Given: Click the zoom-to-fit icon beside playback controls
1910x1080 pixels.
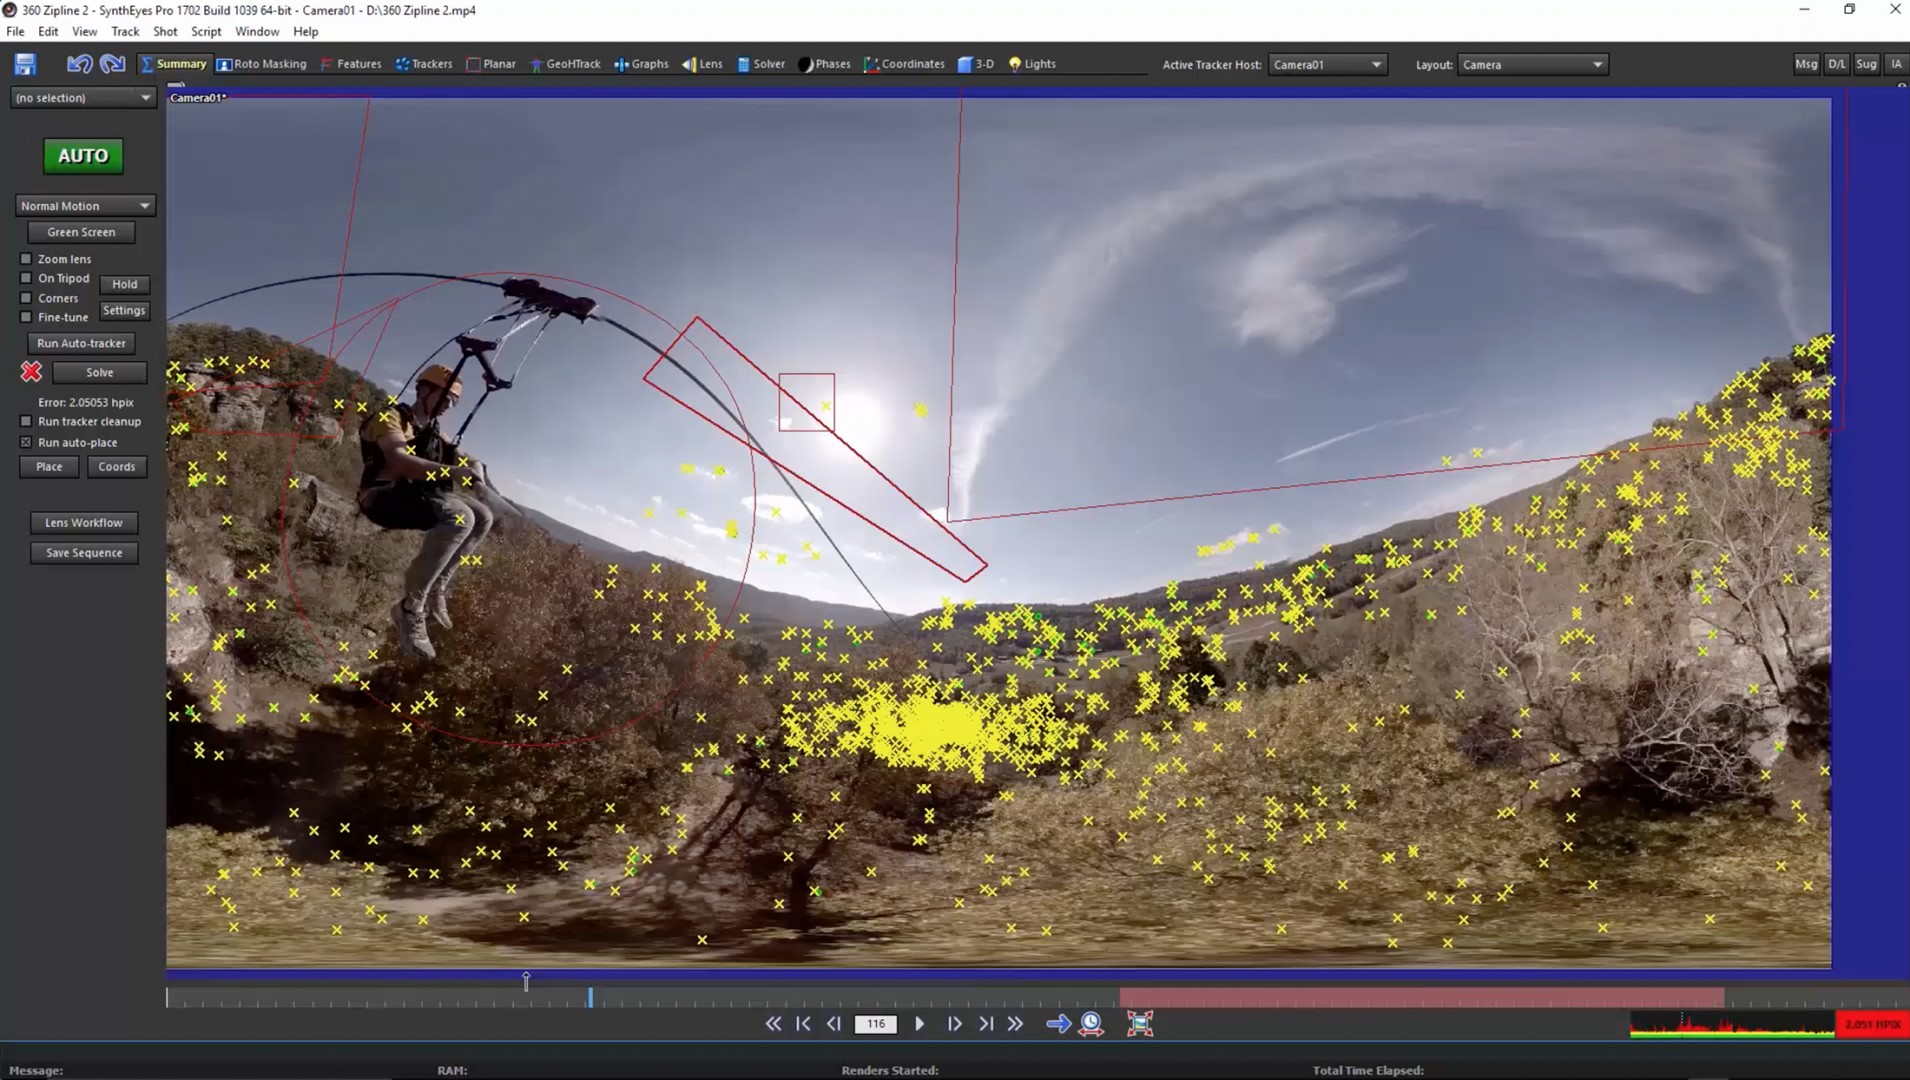Looking at the screenshot, I should pyautogui.click(x=1140, y=1024).
